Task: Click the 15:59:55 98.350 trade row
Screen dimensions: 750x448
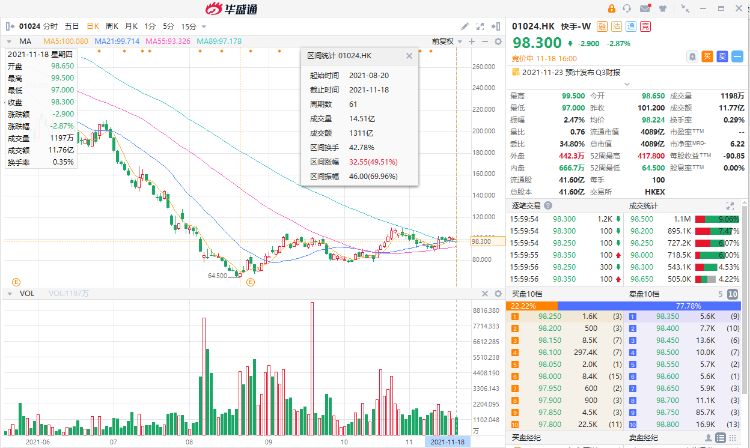Action: coord(565,255)
